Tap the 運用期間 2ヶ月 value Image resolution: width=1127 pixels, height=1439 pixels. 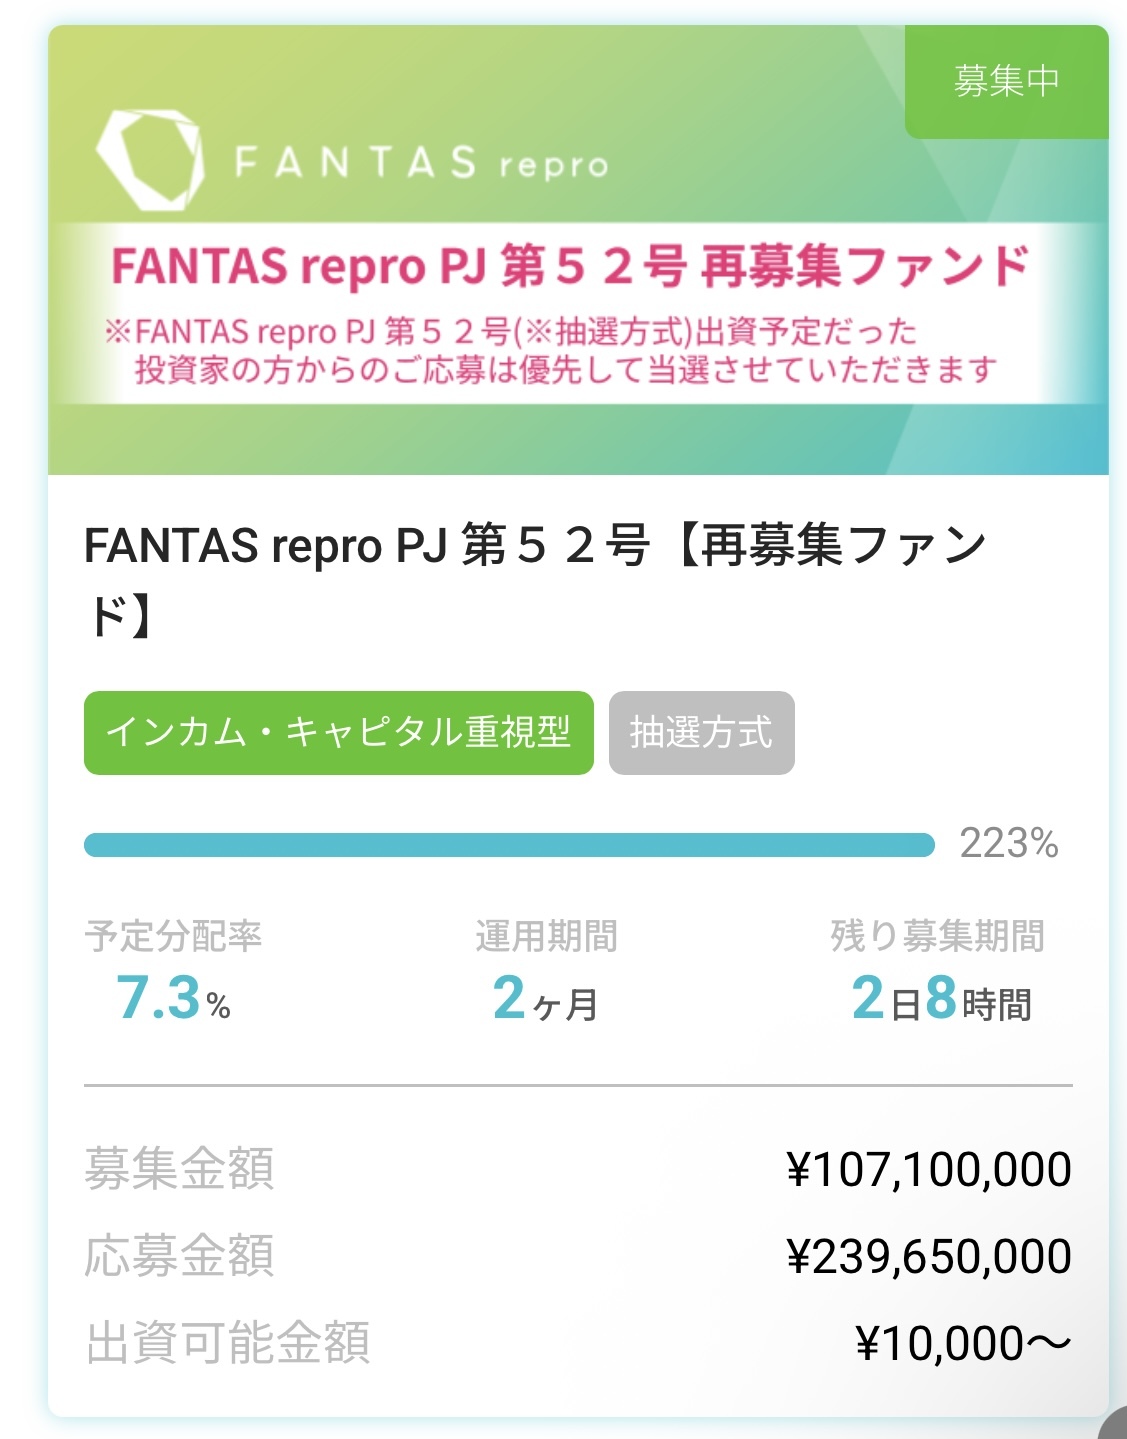(545, 1000)
